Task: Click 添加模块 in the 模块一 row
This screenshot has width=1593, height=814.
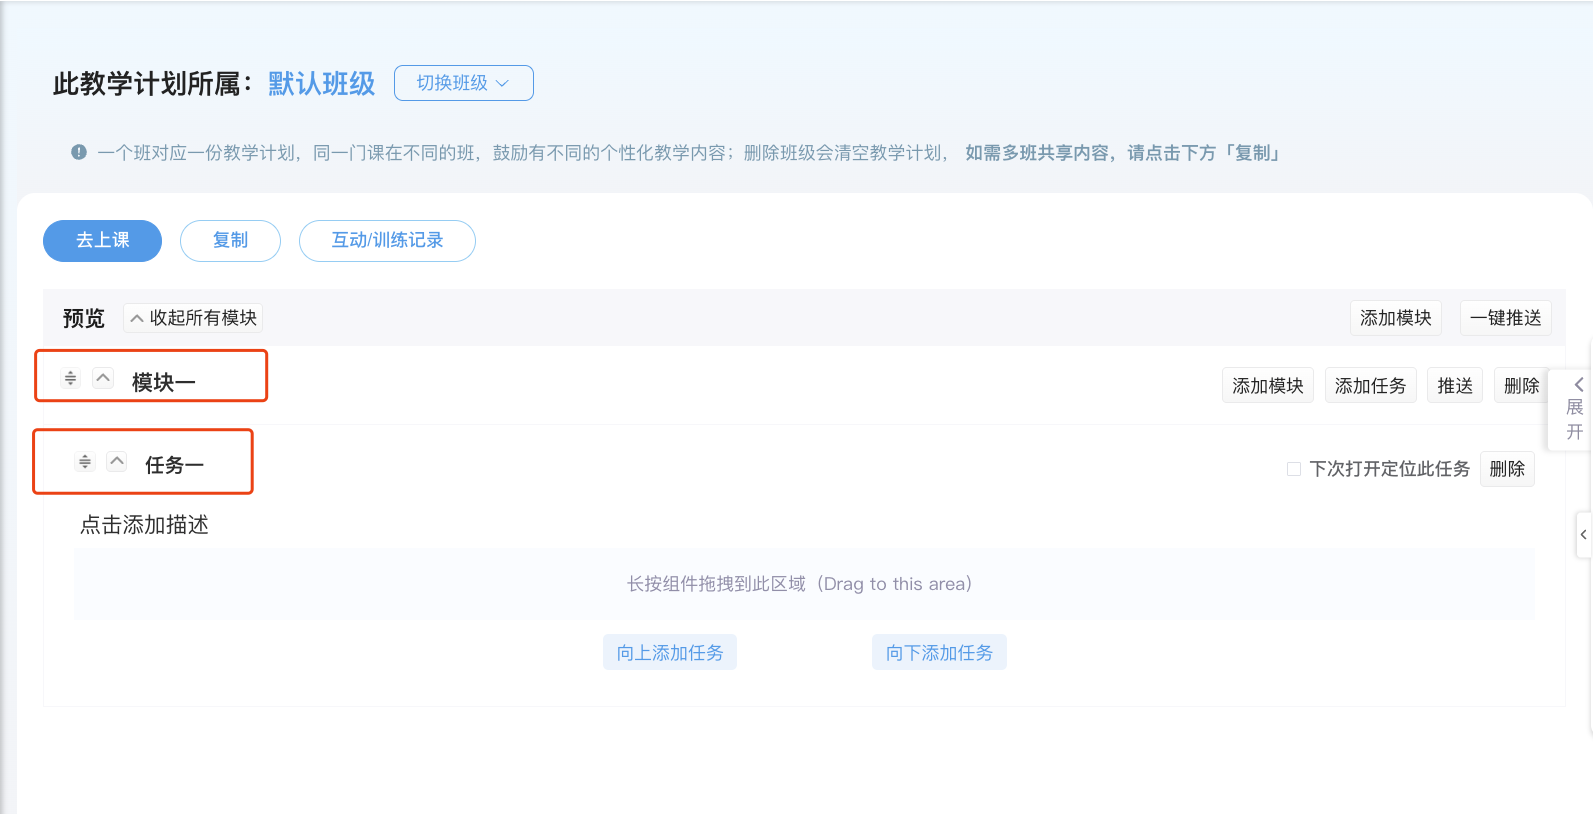Action: coord(1268,386)
